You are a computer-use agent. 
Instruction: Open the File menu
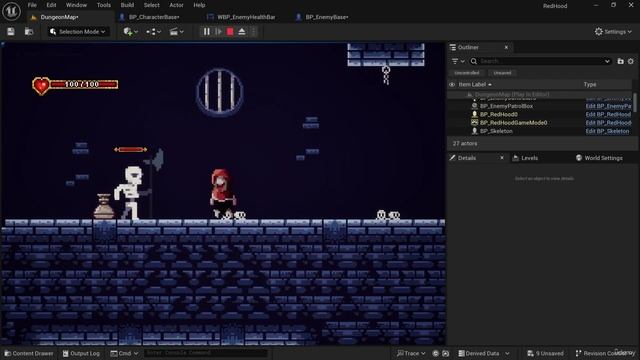coord(32,5)
